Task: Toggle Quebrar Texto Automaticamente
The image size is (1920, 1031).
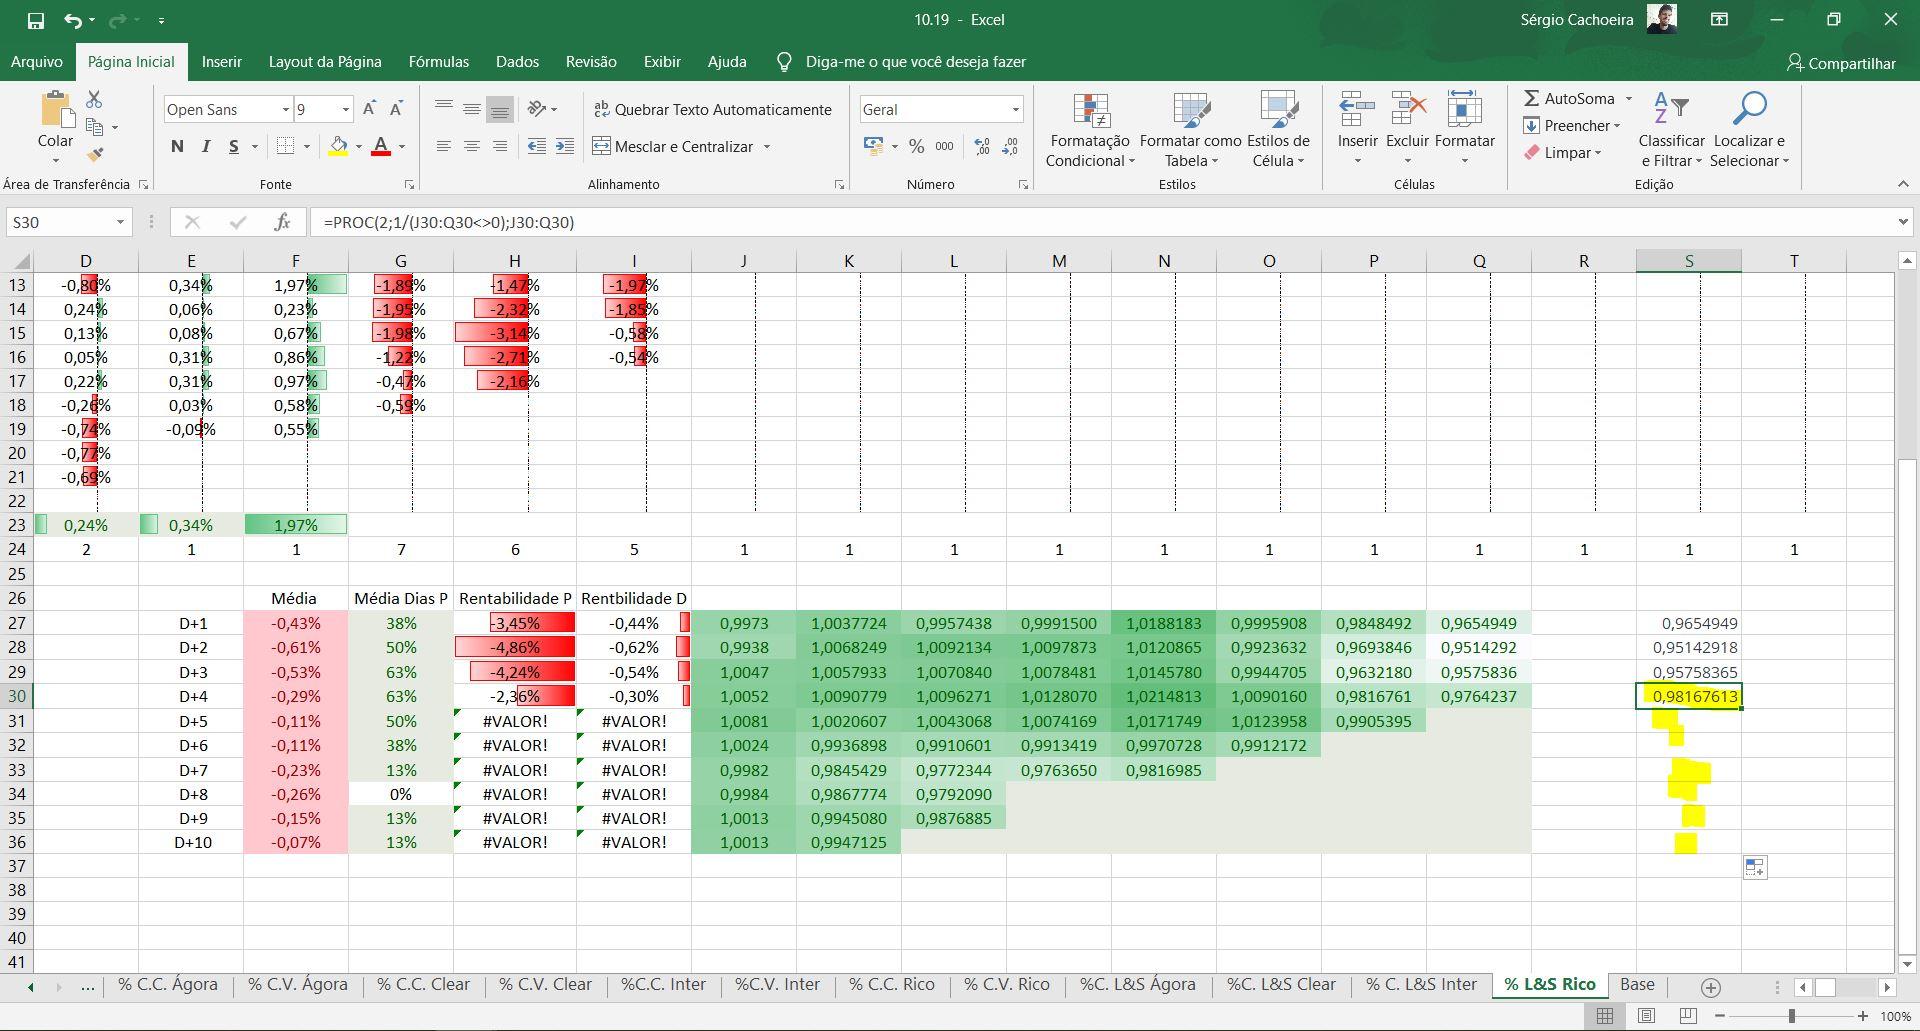Action: 712,109
